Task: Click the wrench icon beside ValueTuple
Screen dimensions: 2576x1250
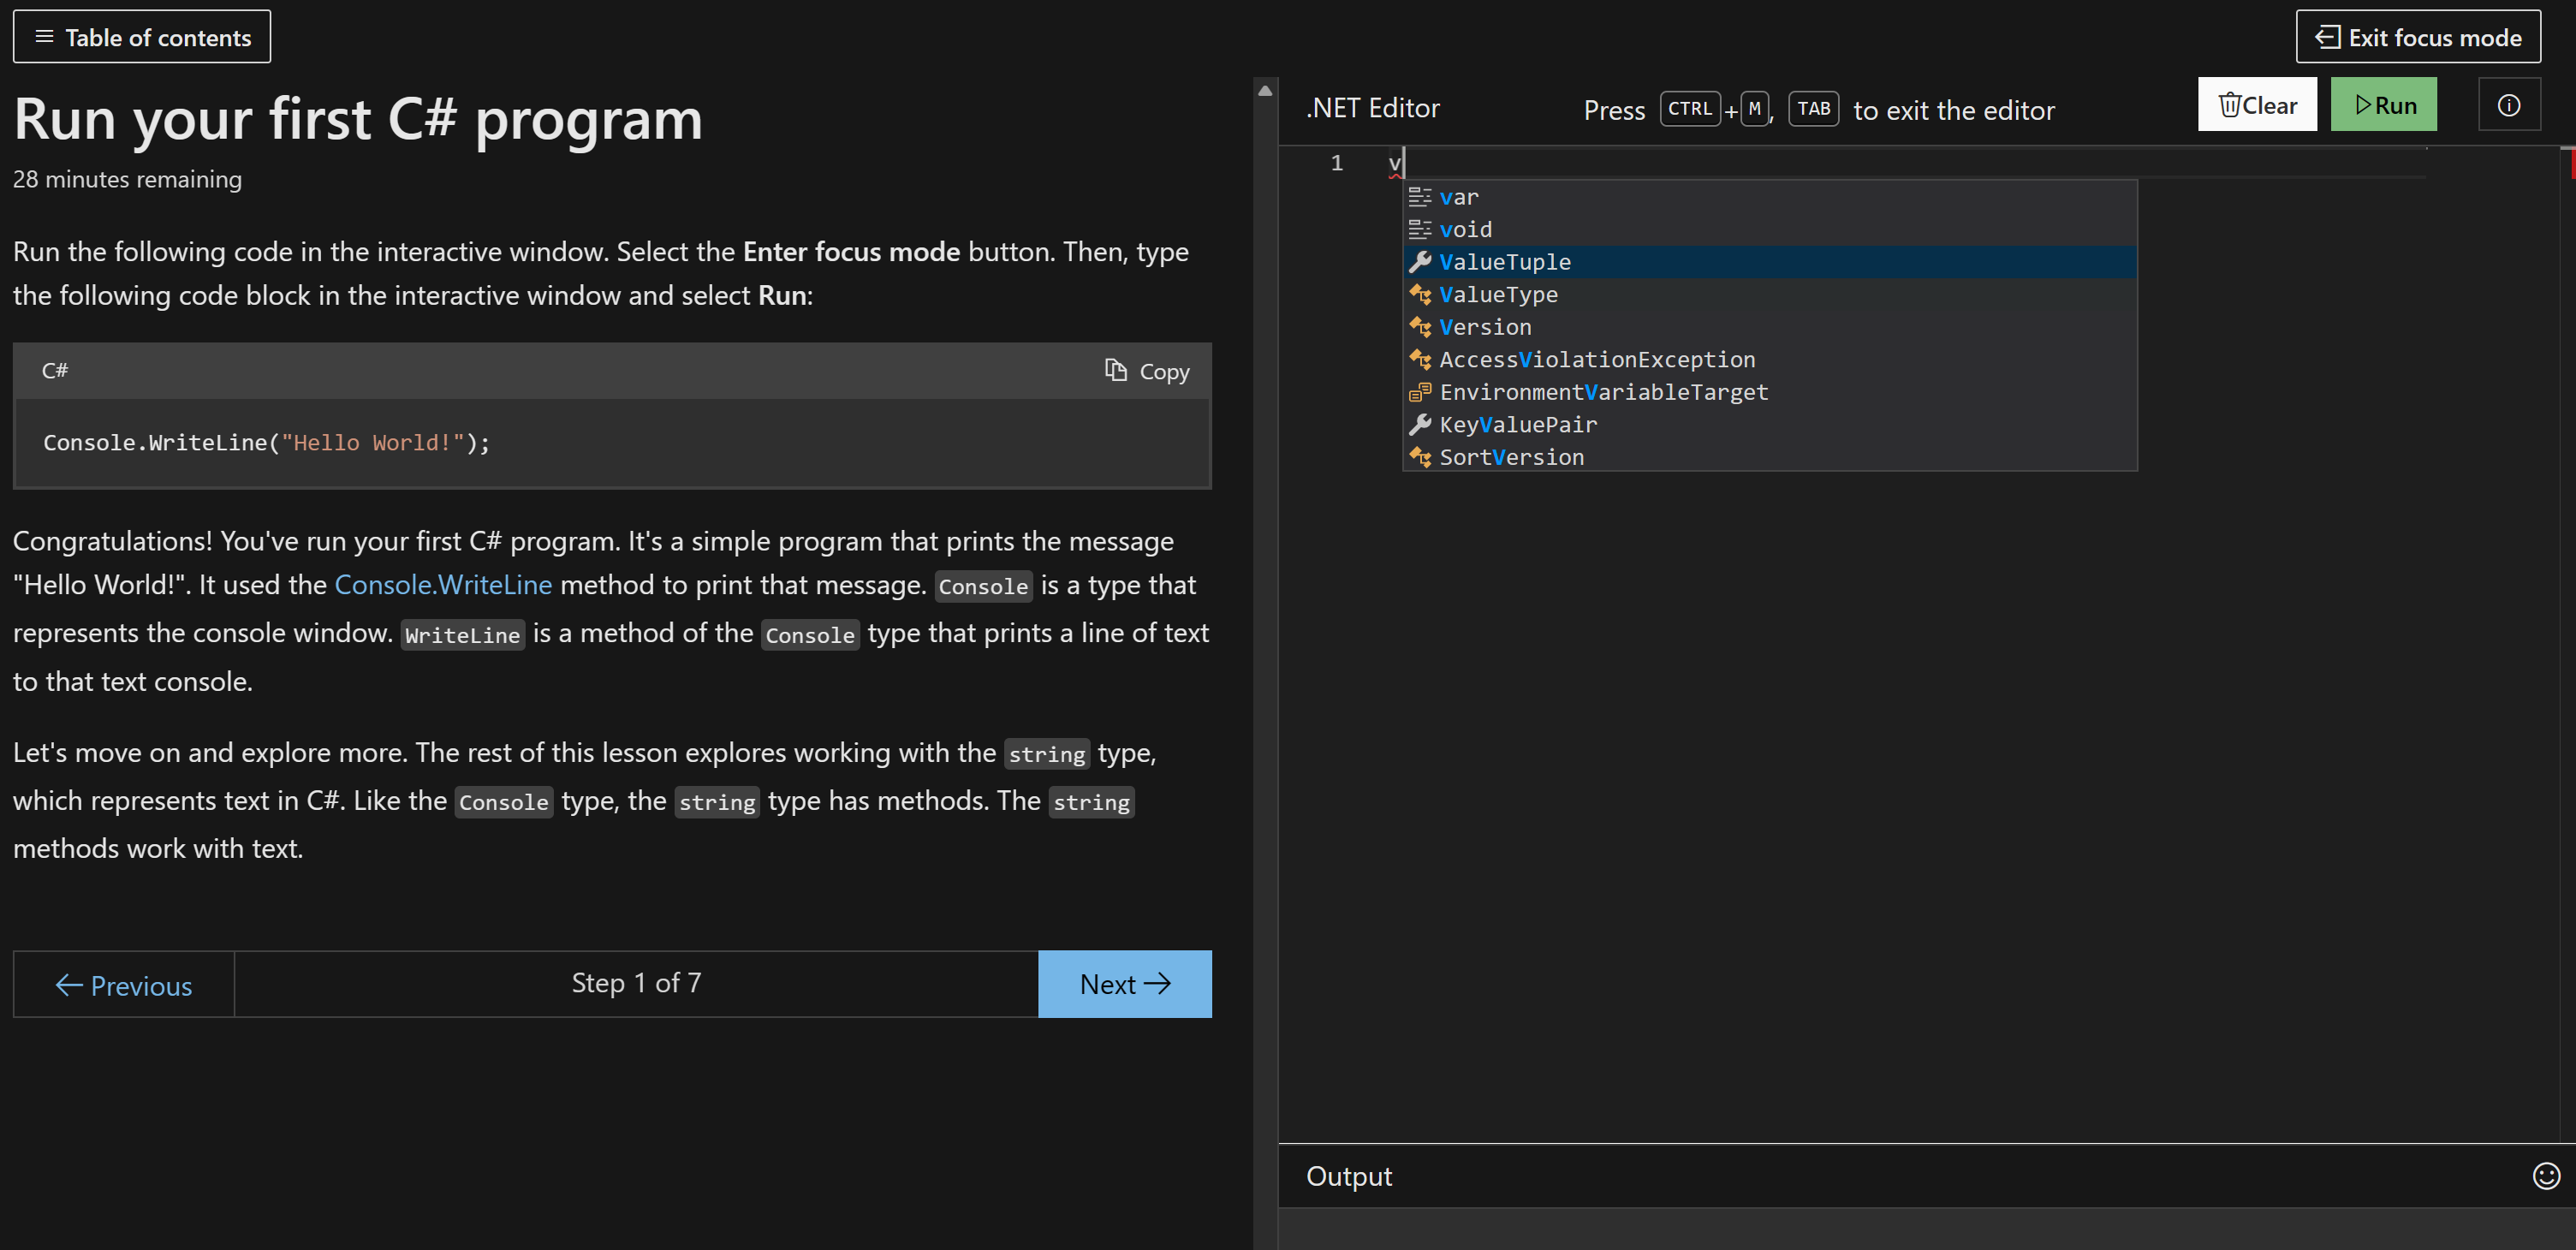Action: click(1420, 262)
